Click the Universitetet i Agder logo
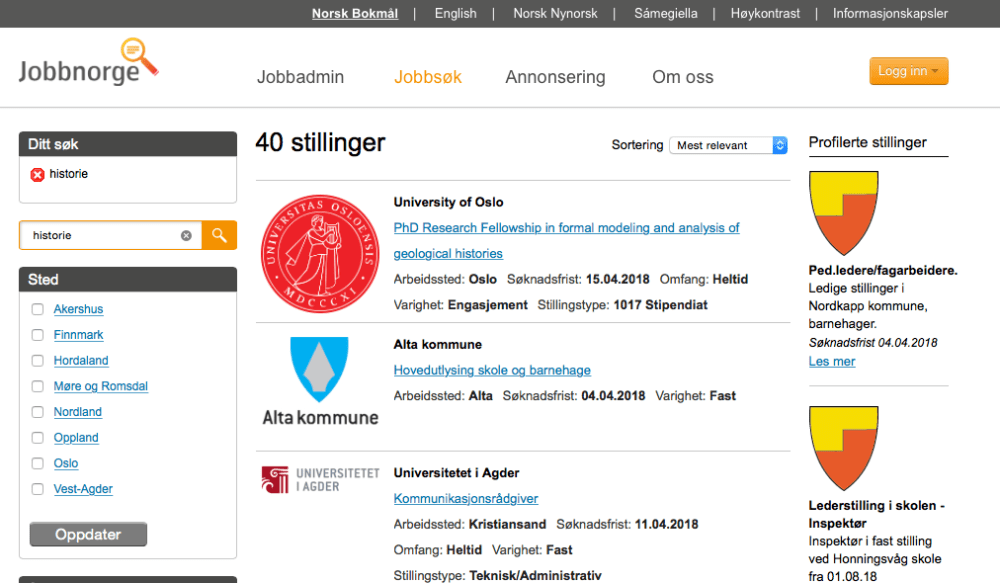The height and width of the screenshot is (583, 1000). point(320,479)
